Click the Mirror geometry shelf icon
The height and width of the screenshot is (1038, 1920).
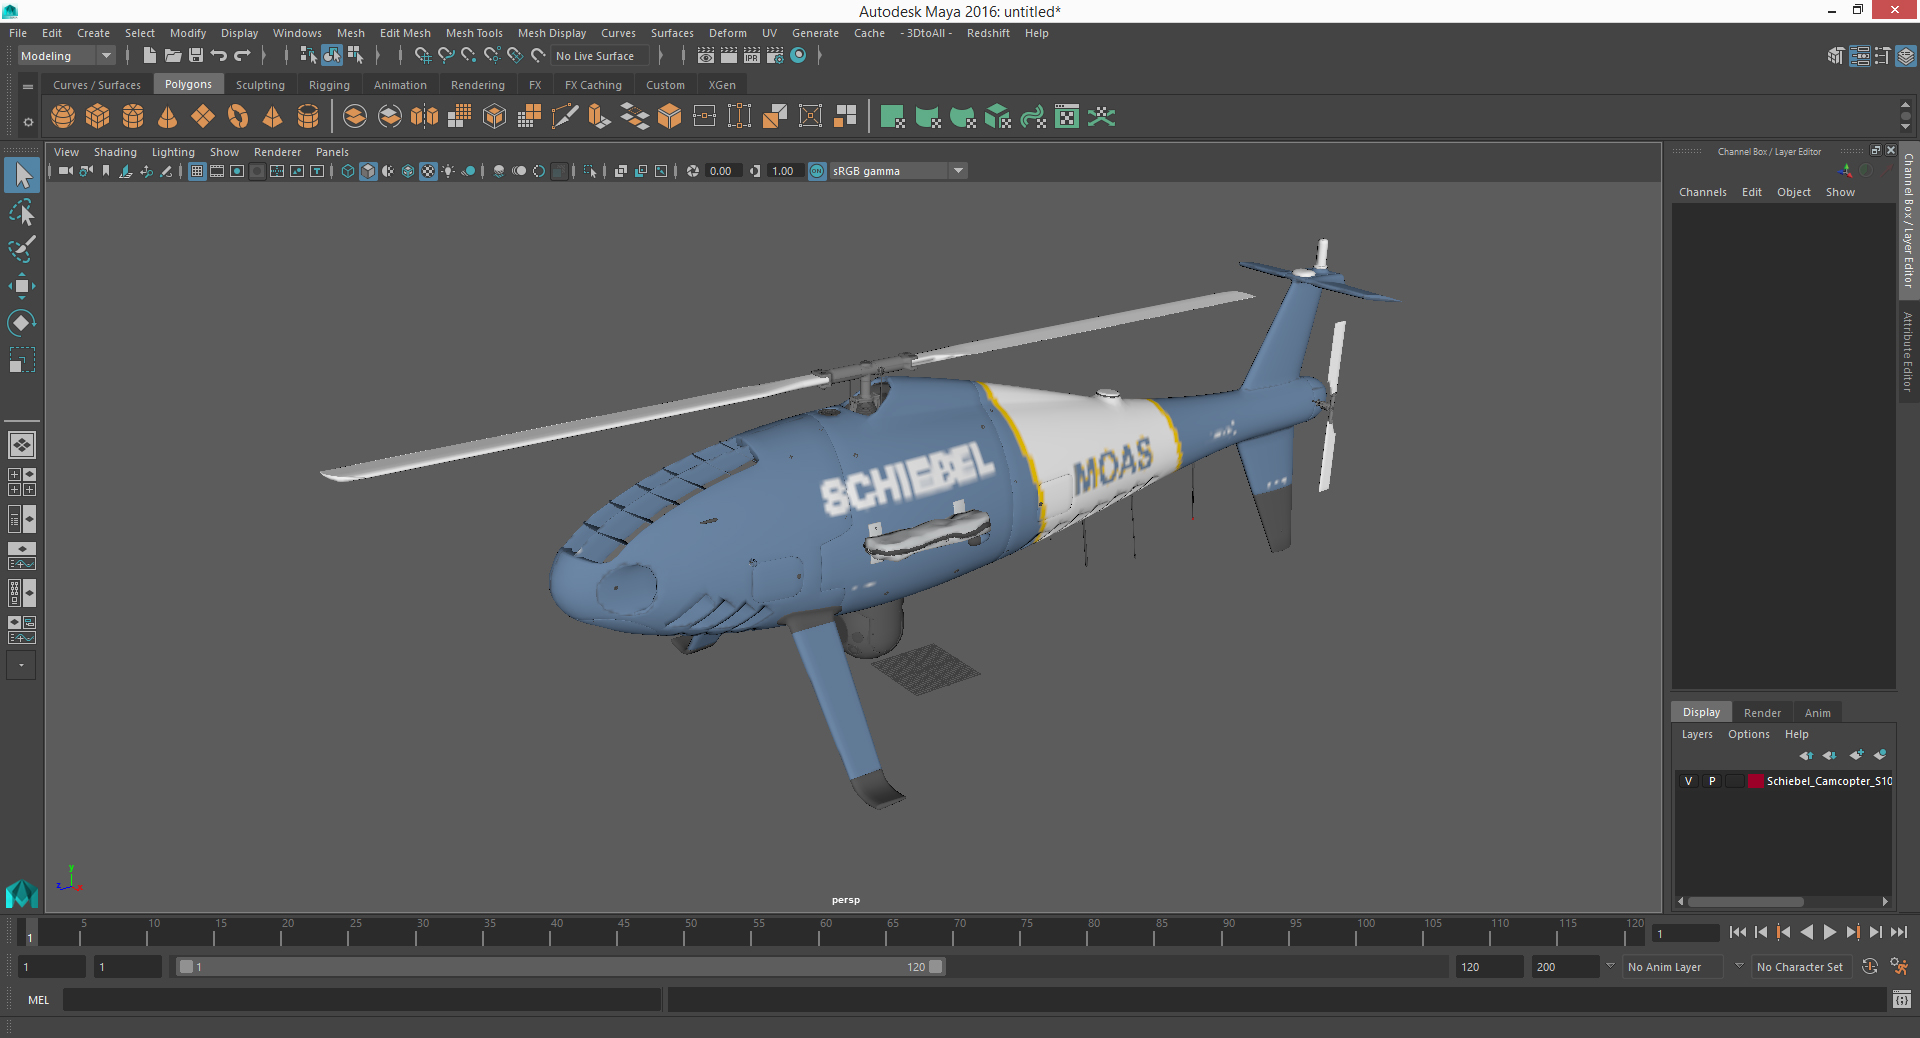pyautogui.click(x=425, y=117)
